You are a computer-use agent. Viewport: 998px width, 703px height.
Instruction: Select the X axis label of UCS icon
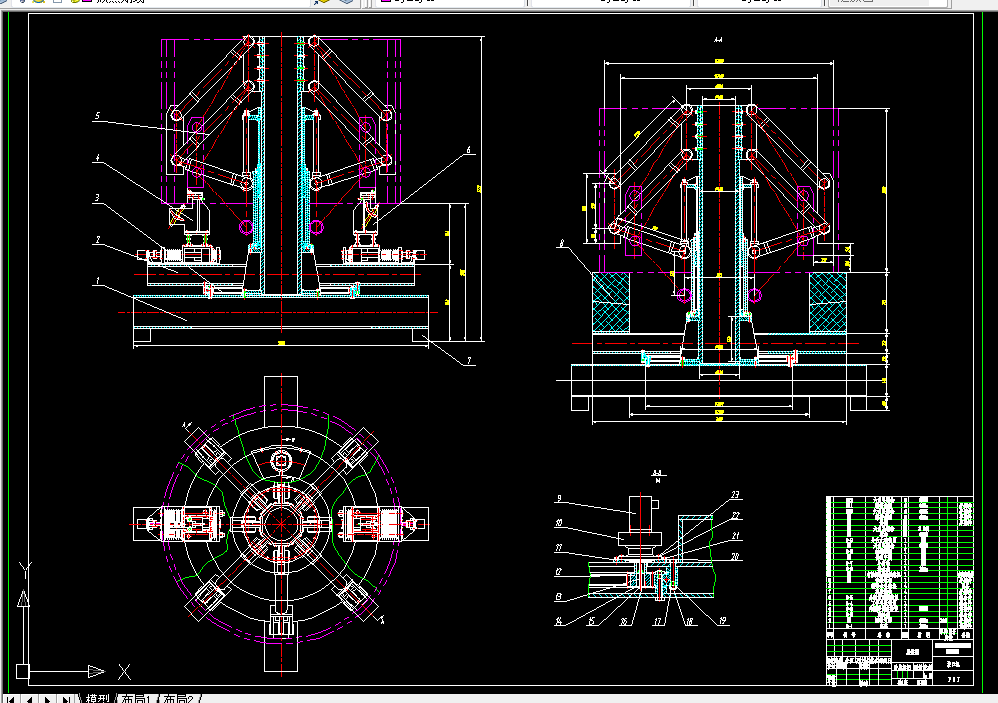[x=125, y=671]
